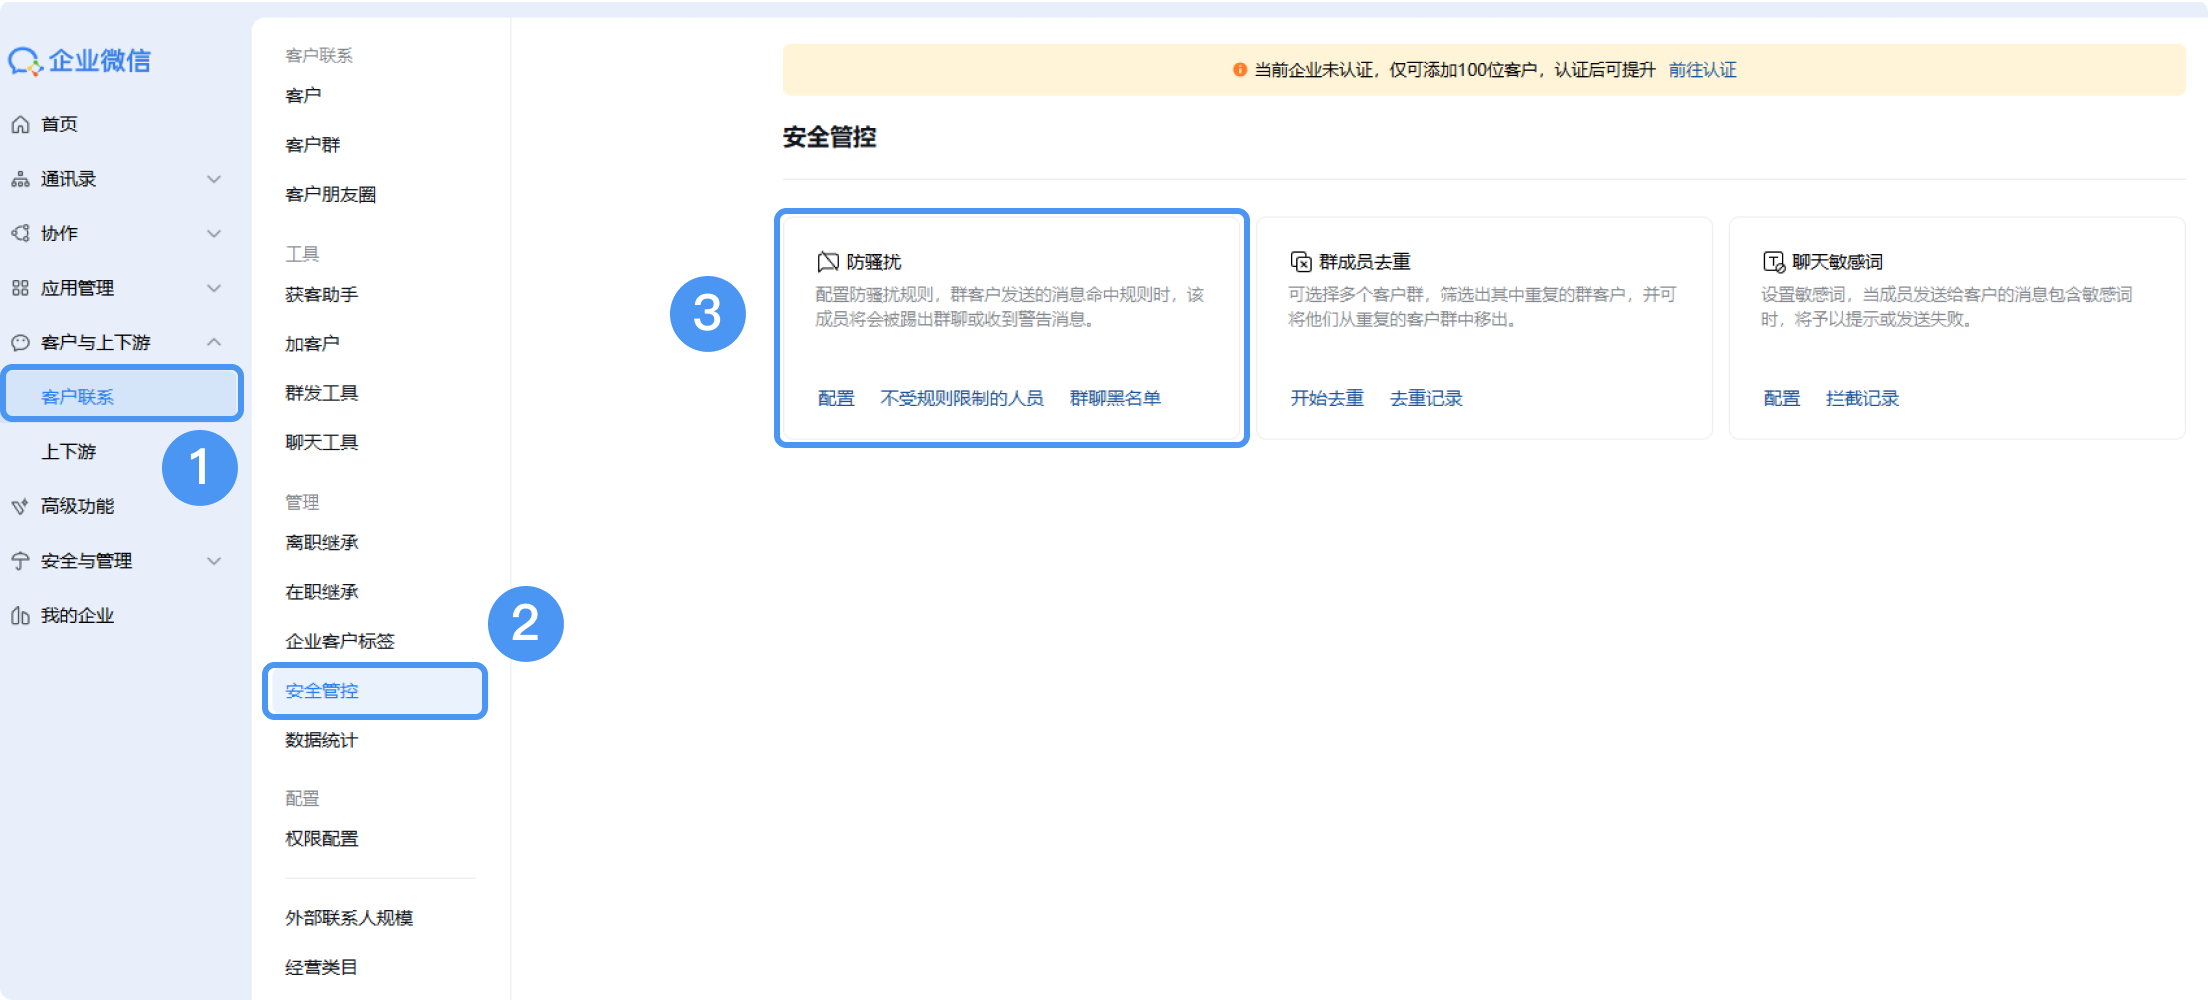Open 拦截记录 under 聊天敏感词
Viewport: 2208px width, 1000px height.
tap(1862, 399)
